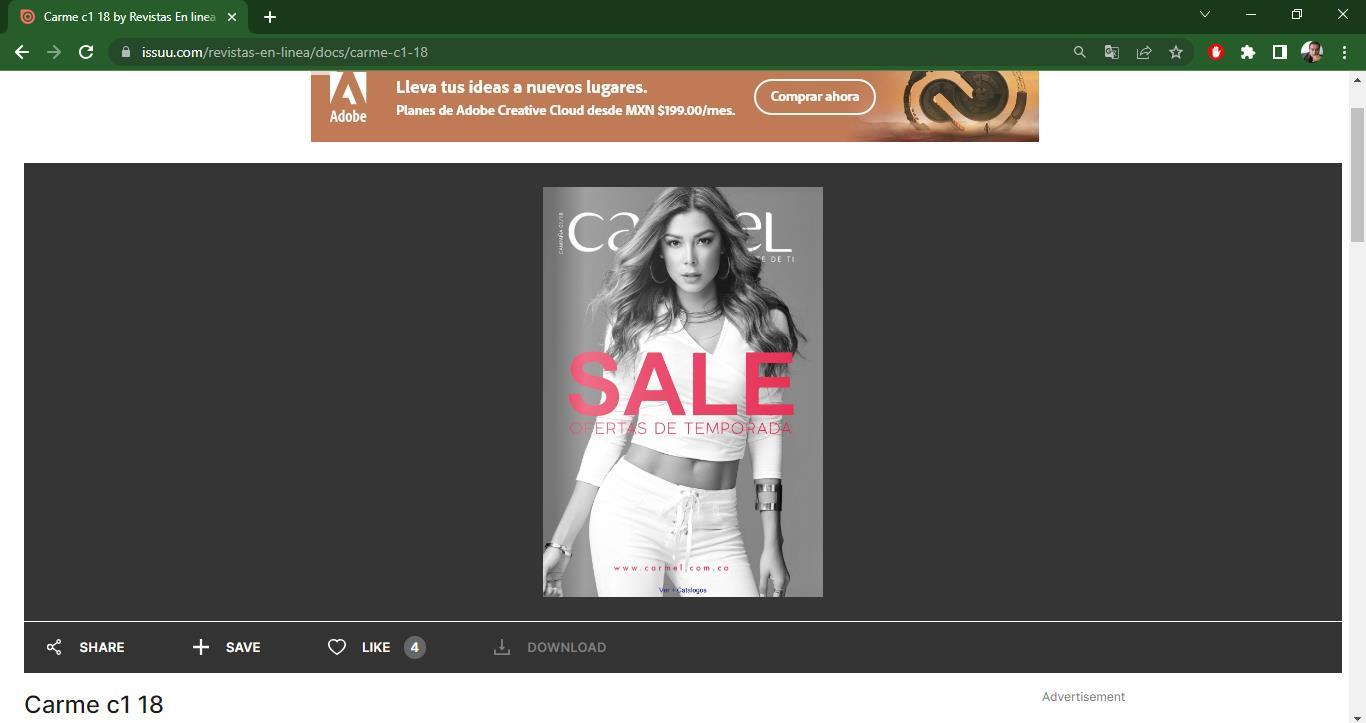Expand the tab search chevron
Image resolution: width=1366 pixels, height=723 pixels.
[1205, 14]
